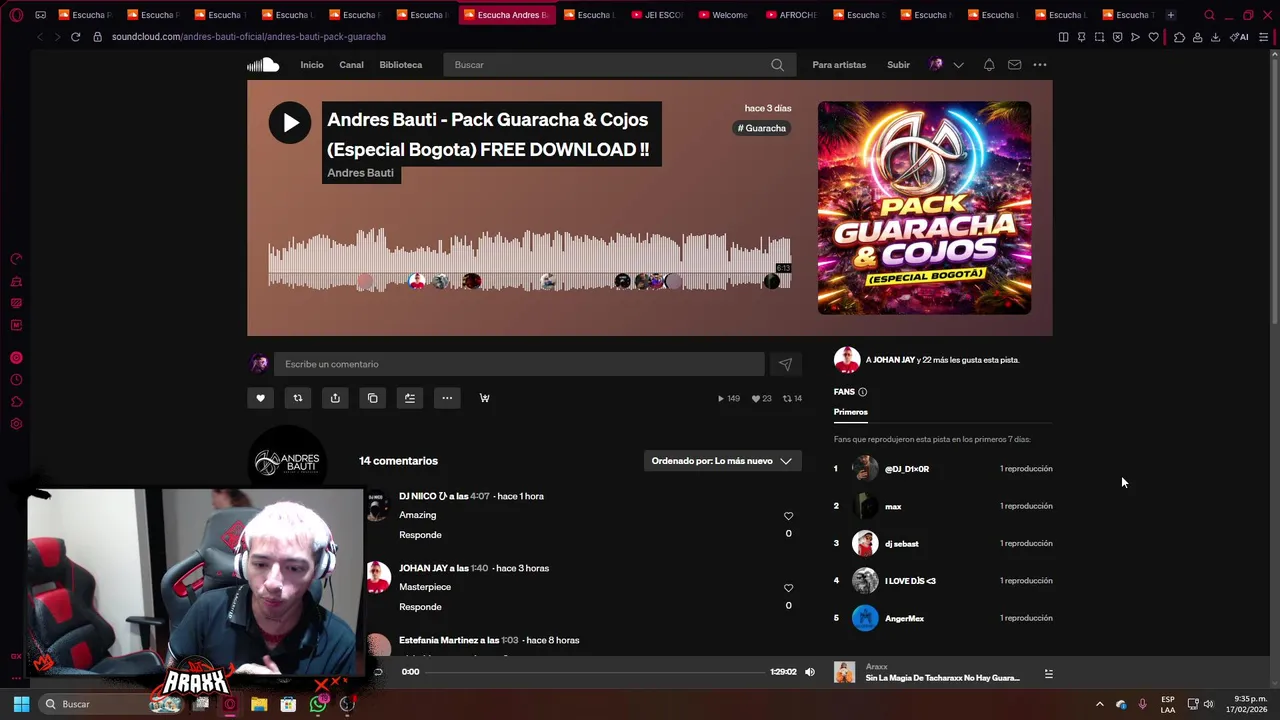Image resolution: width=1280 pixels, height=720 pixels.
Task: Click the SoundCloud logo
Action: click(263, 65)
